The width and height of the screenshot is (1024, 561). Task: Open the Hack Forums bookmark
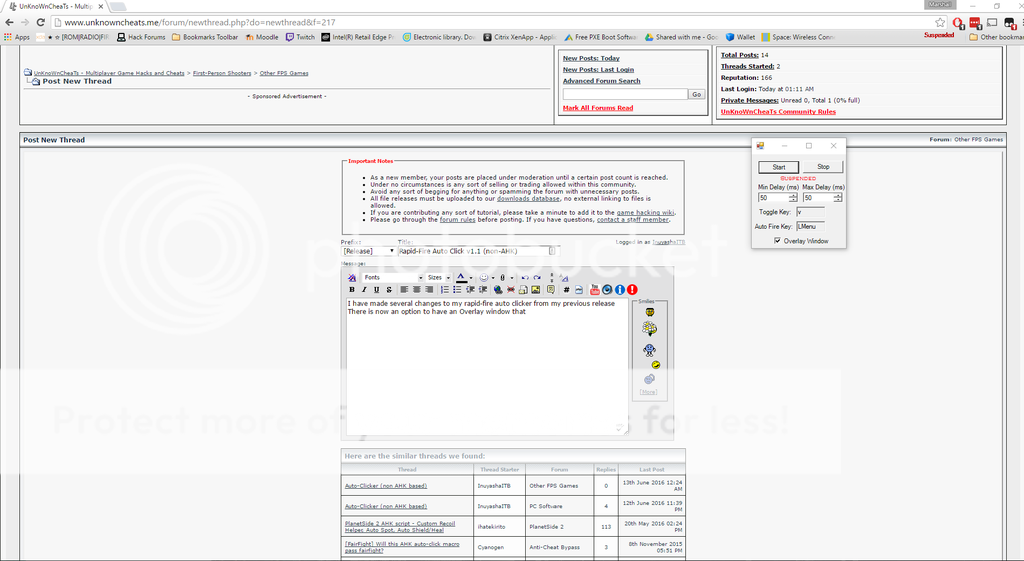(141, 37)
